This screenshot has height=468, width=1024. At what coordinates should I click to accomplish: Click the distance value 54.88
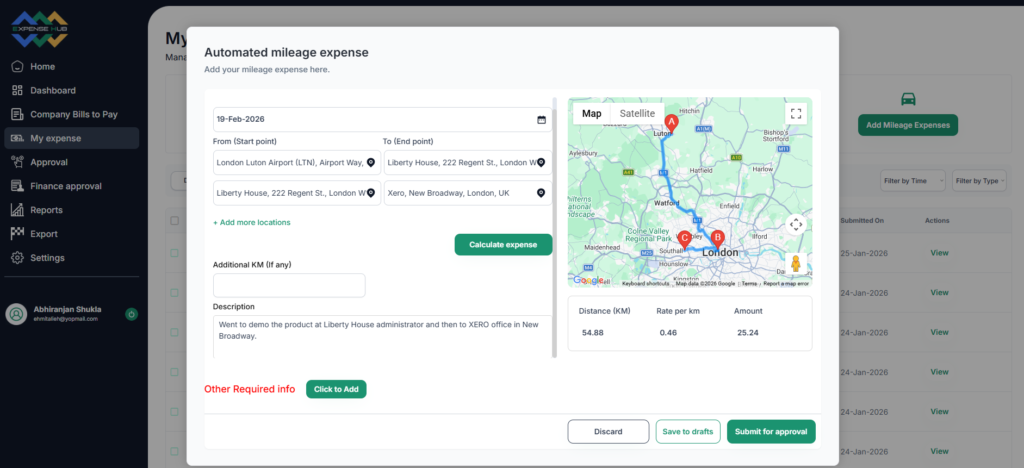click(593, 333)
